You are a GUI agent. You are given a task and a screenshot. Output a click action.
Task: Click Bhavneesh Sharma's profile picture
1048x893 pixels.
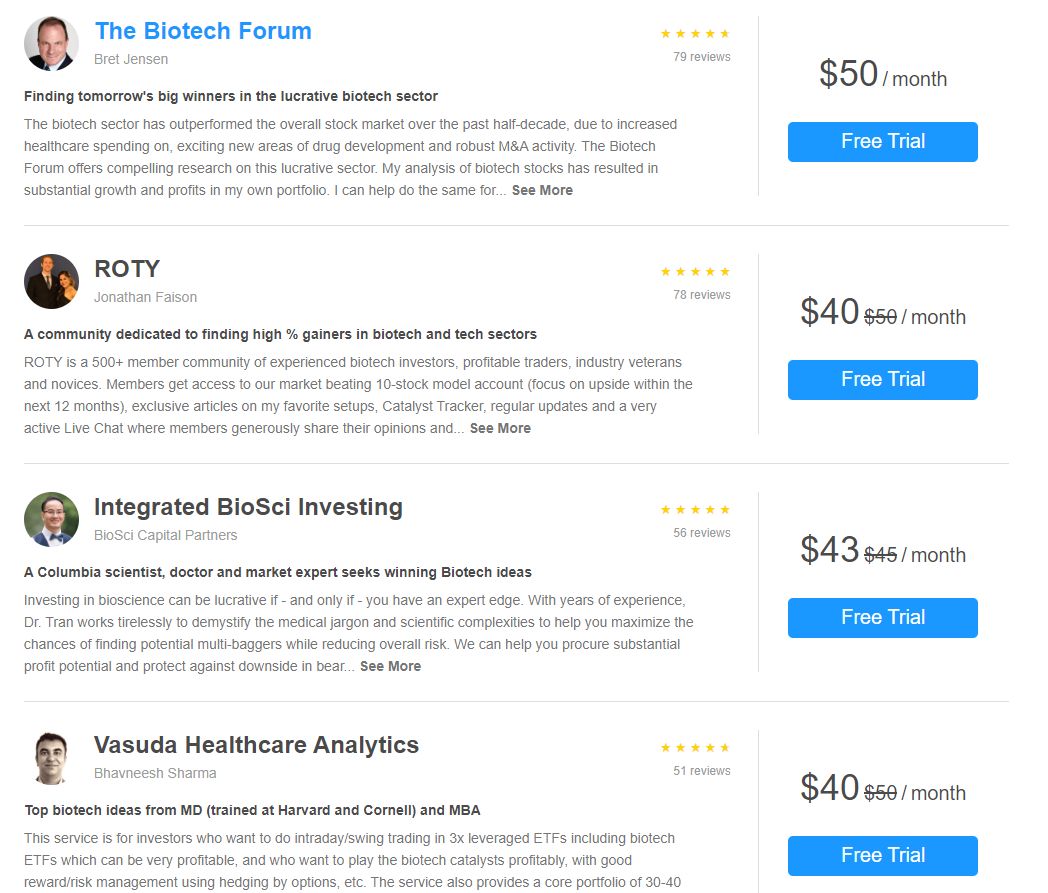pos(51,758)
